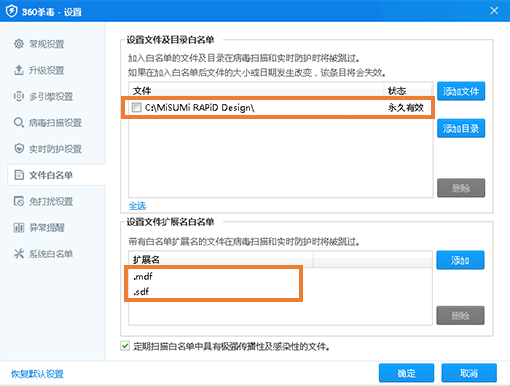Open the 常规设置 section
510x386 pixels.
[x=47, y=44]
